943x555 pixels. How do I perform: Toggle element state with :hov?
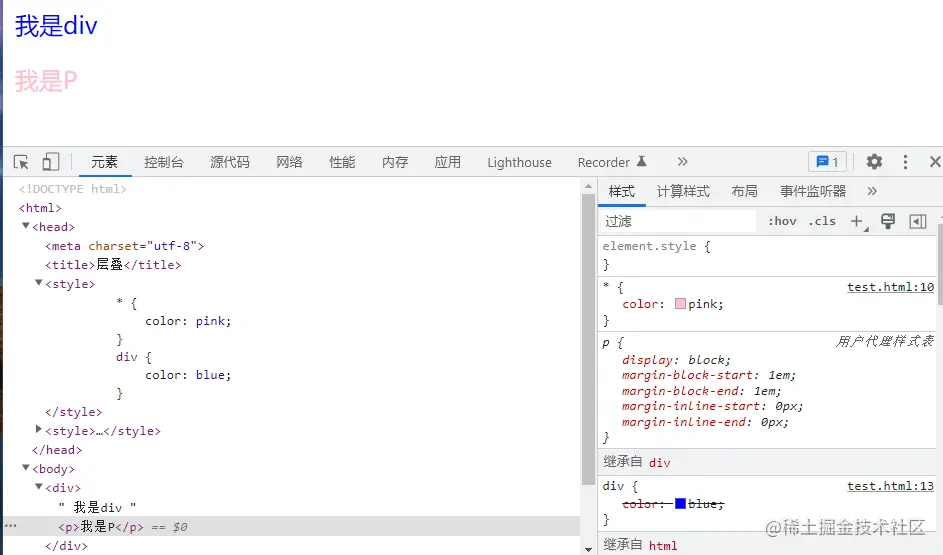[782, 221]
